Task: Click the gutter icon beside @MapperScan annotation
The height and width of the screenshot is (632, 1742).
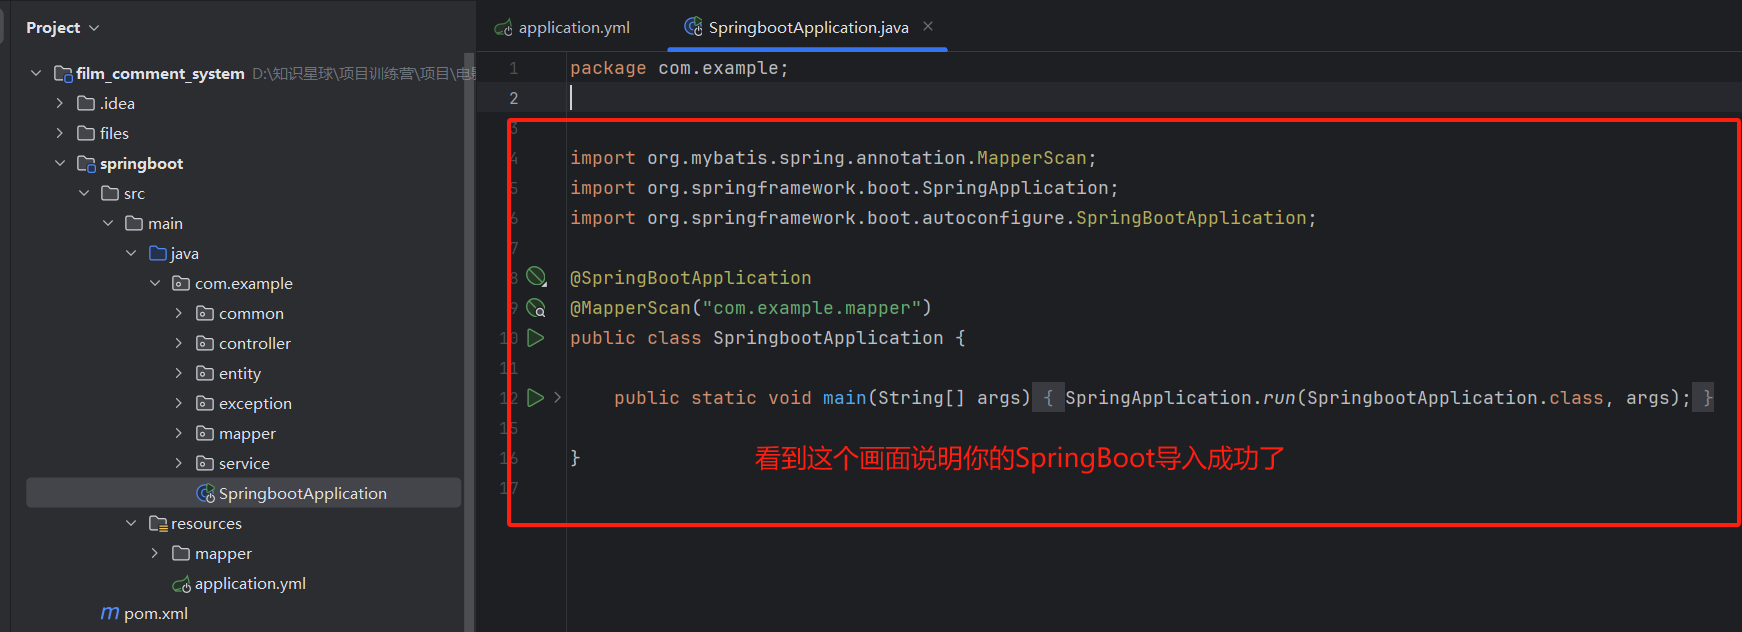Action: point(537,308)
